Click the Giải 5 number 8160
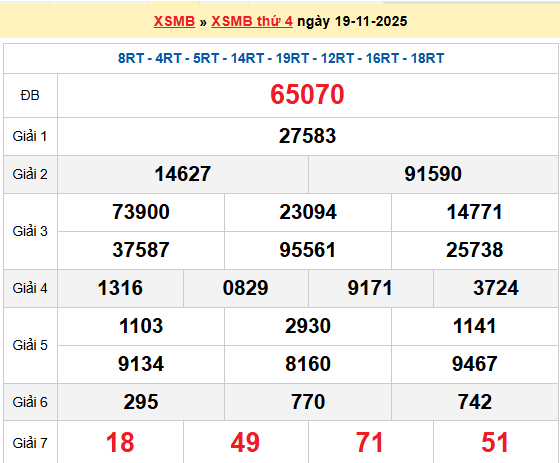Image resolution: width=560 pixels, height=463 pixels. pos(308,364)
